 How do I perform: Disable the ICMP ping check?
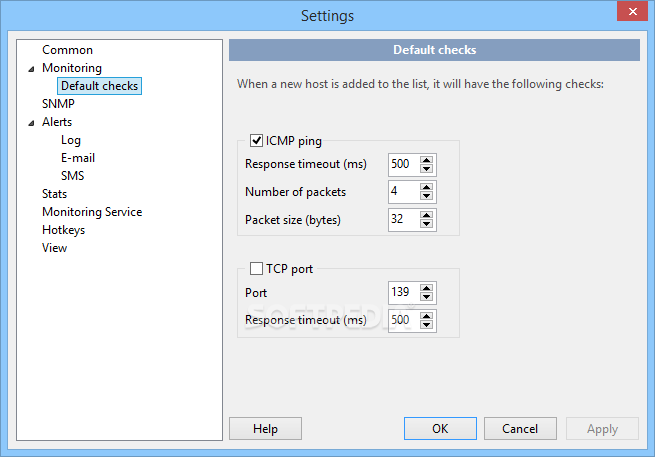coord(256,141)
